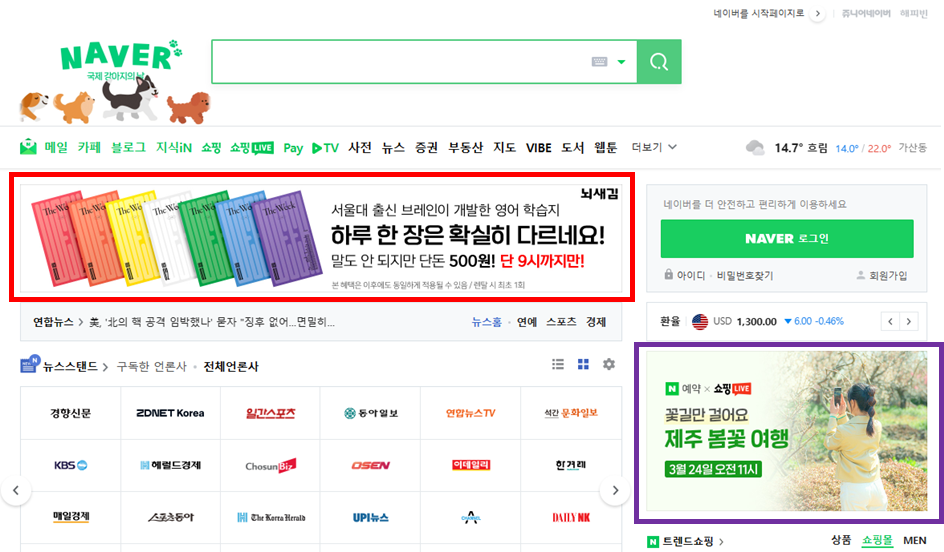
Task: Open the mail envelope icon
Action: 28,147
